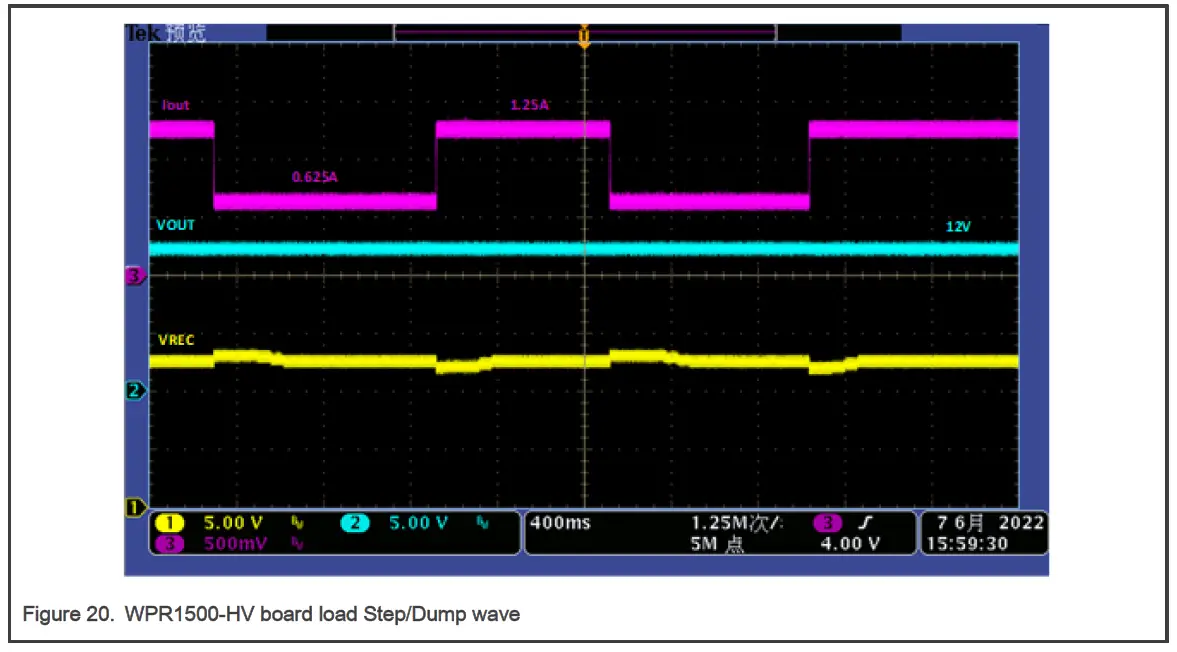Screen dimensions: 1177x652
Task: Select the yellow Channel 1 badge
Action: [170, 522]
